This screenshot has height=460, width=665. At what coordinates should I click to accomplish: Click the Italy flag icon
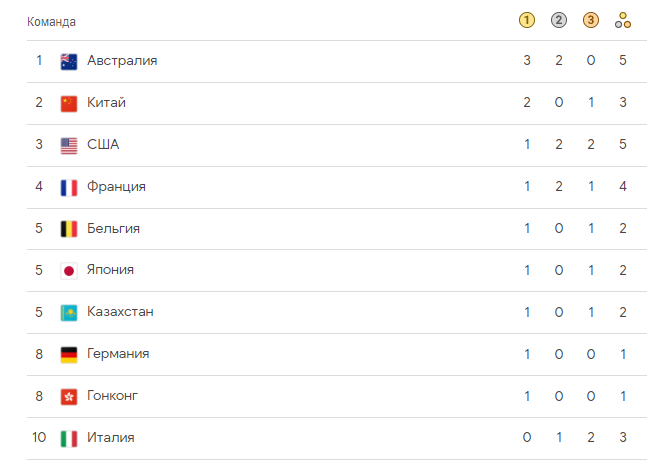[x=69, y=438]
